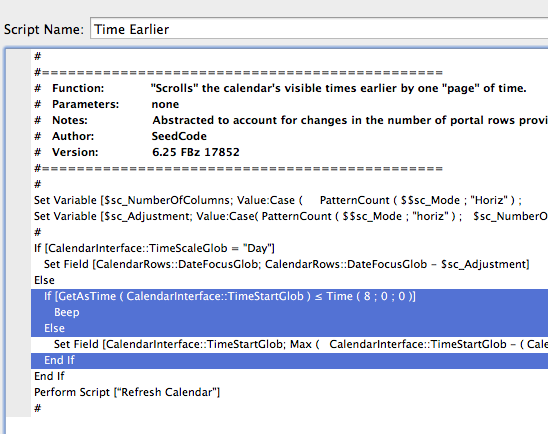Select the Beep script step

289,312
